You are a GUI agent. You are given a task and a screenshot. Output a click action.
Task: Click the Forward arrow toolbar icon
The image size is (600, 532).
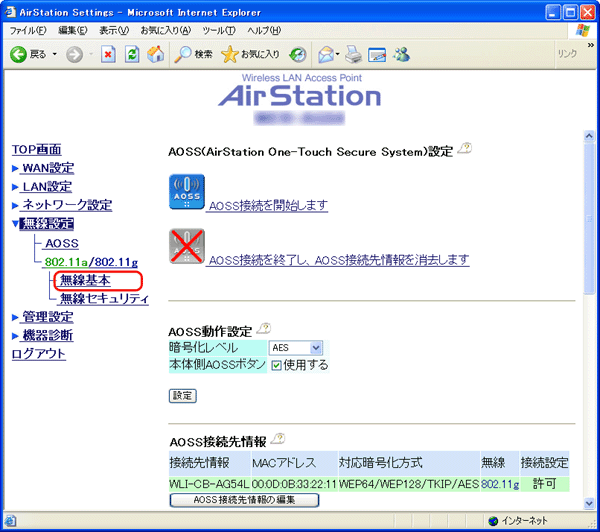(74, 55)
